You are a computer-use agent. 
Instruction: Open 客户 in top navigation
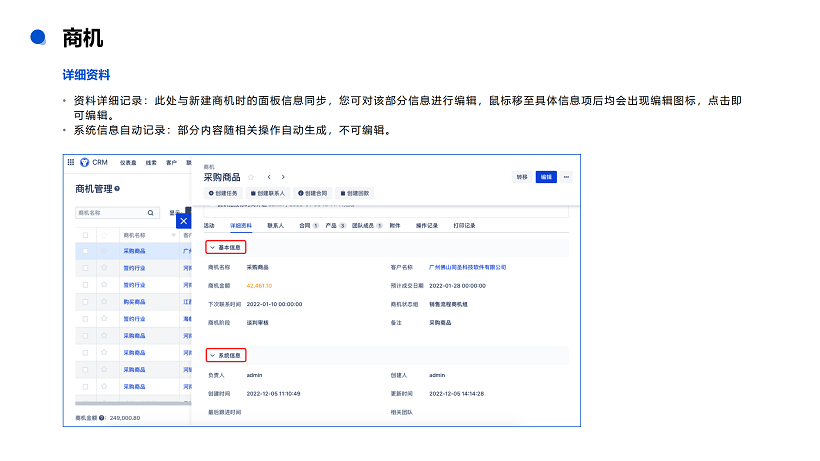(x=172, y=163)
